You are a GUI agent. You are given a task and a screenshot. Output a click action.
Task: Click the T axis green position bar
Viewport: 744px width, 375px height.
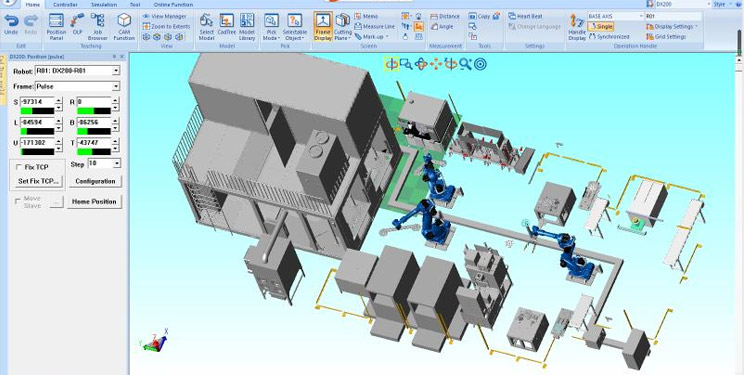click(x=93, y=152)
